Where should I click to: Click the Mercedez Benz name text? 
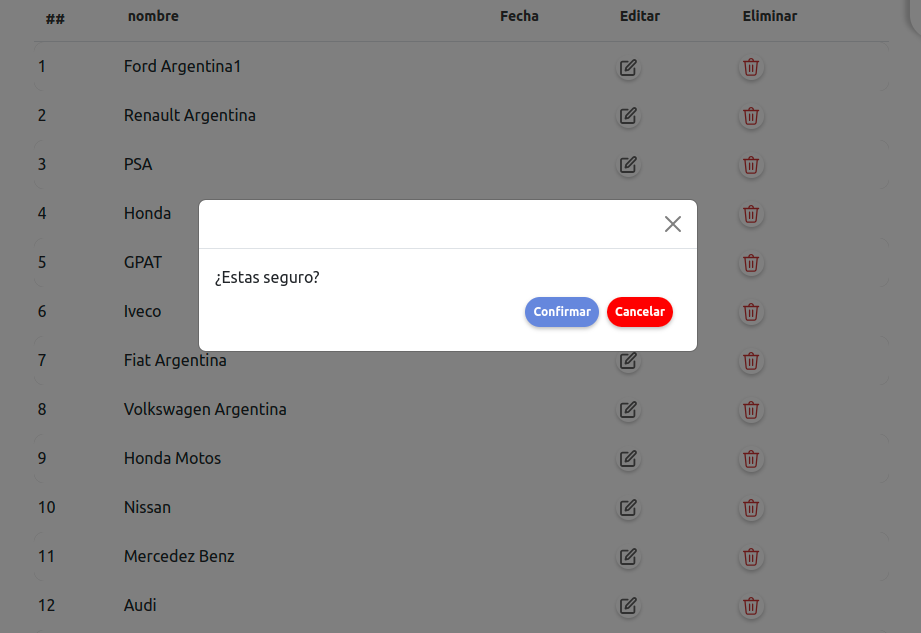point(179,556)
